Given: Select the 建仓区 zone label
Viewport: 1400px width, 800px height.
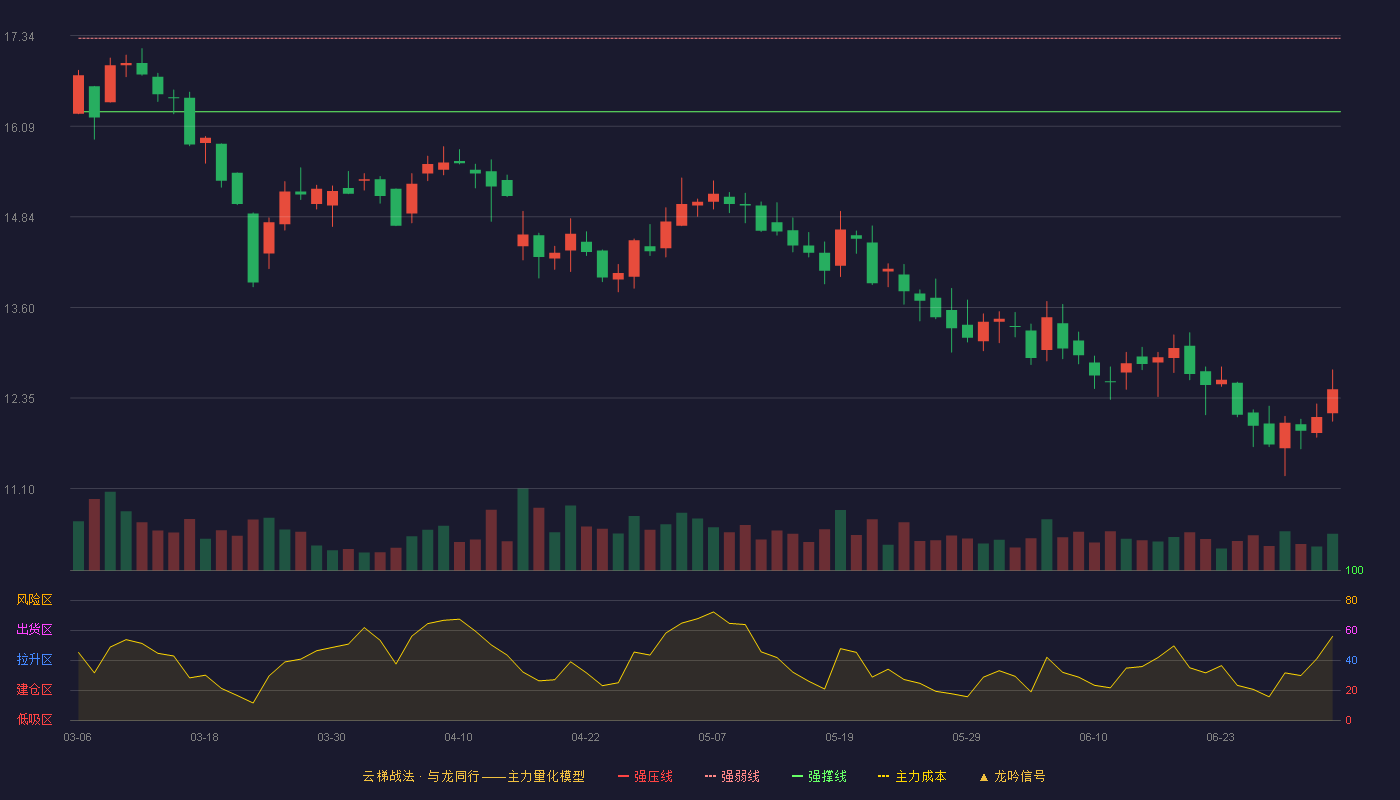Looking at the screenshot, I should click(34, 690).
